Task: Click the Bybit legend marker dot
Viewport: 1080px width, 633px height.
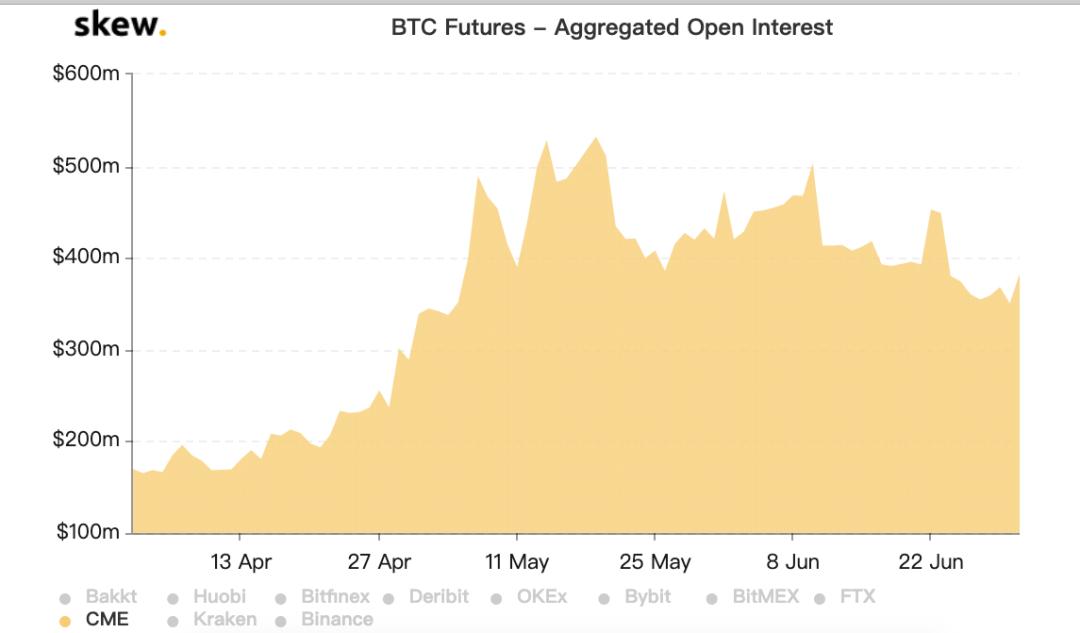Action: [x=604, y=599]
